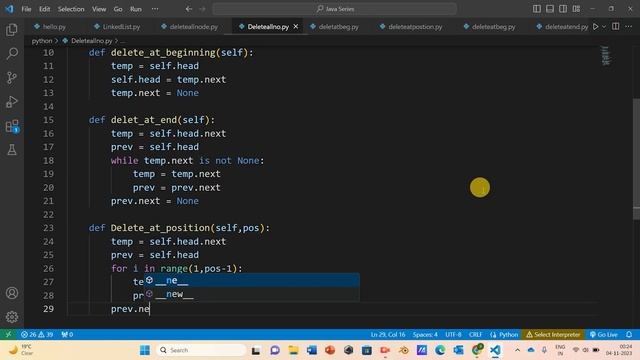
Task: Open the editor More Actions ellipsis
Action: [x=629, y=27]
